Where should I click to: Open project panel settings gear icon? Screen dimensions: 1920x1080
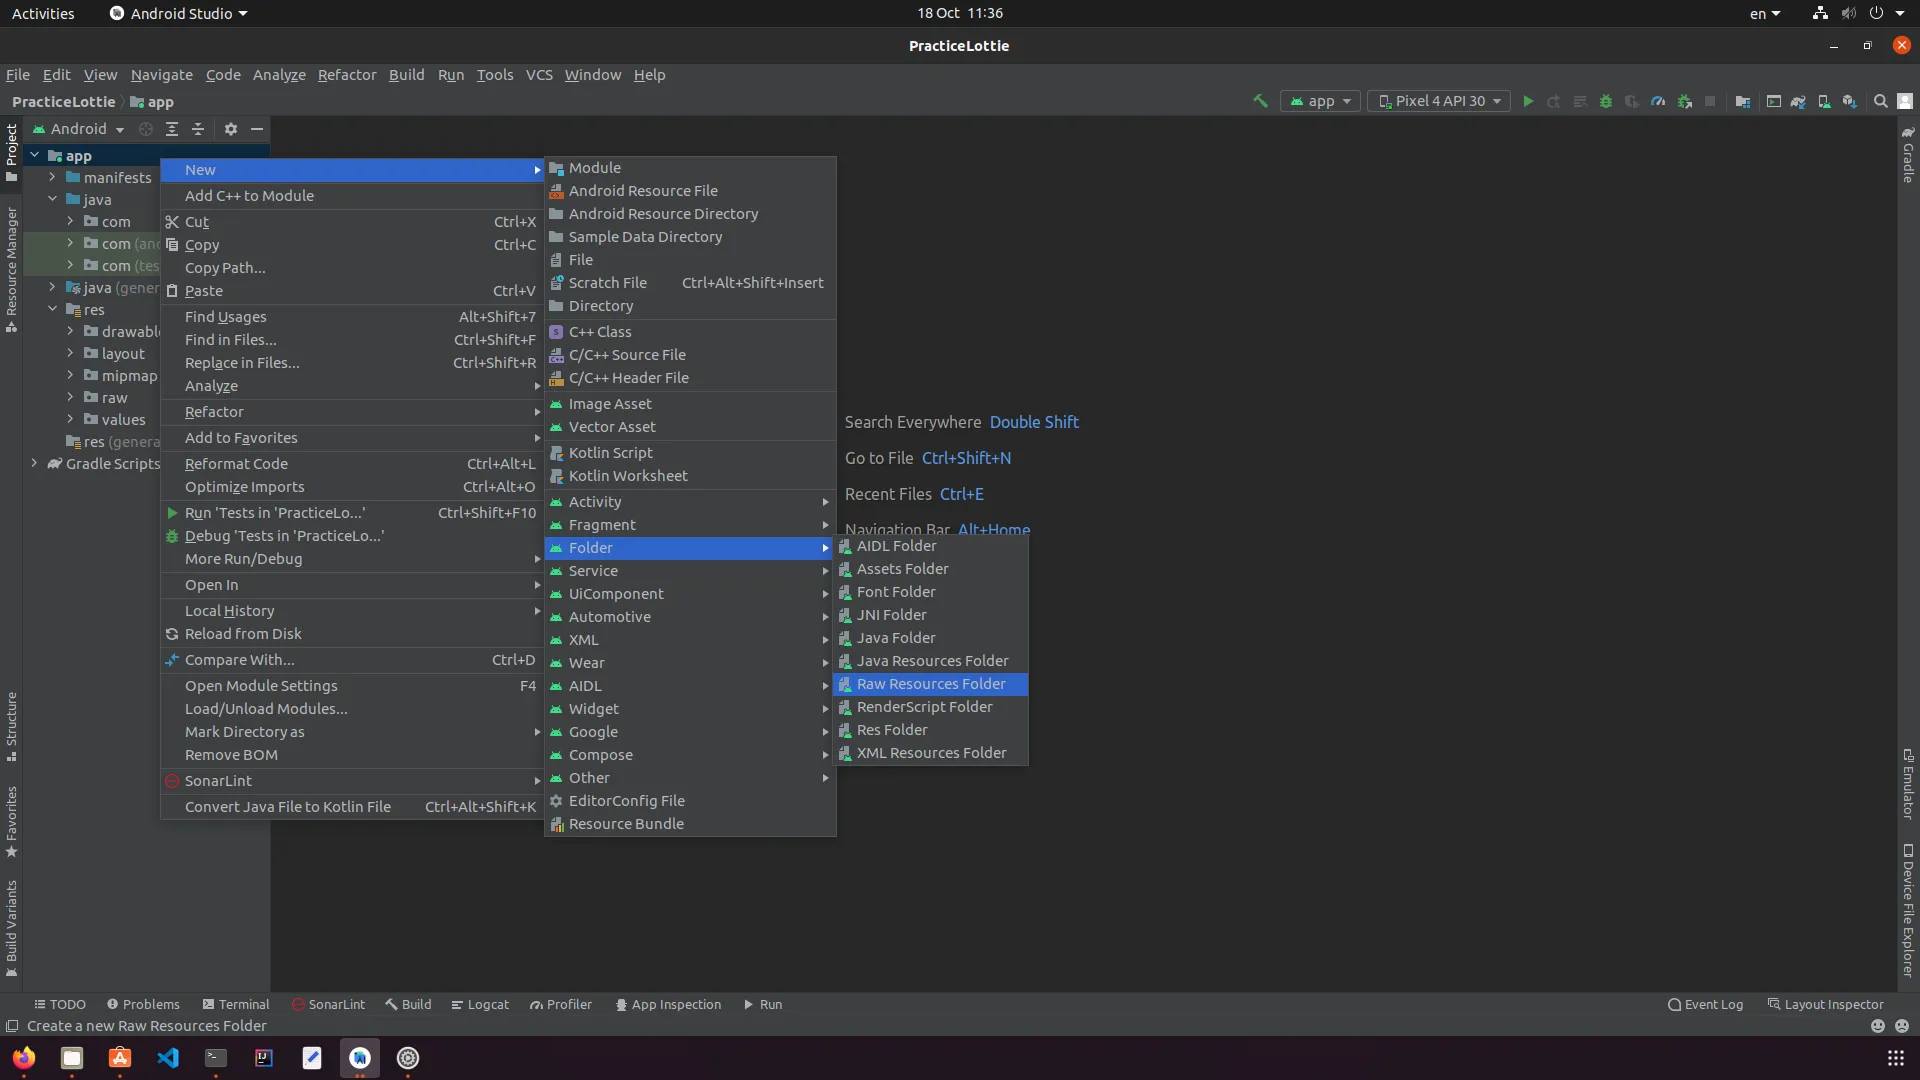231,129
